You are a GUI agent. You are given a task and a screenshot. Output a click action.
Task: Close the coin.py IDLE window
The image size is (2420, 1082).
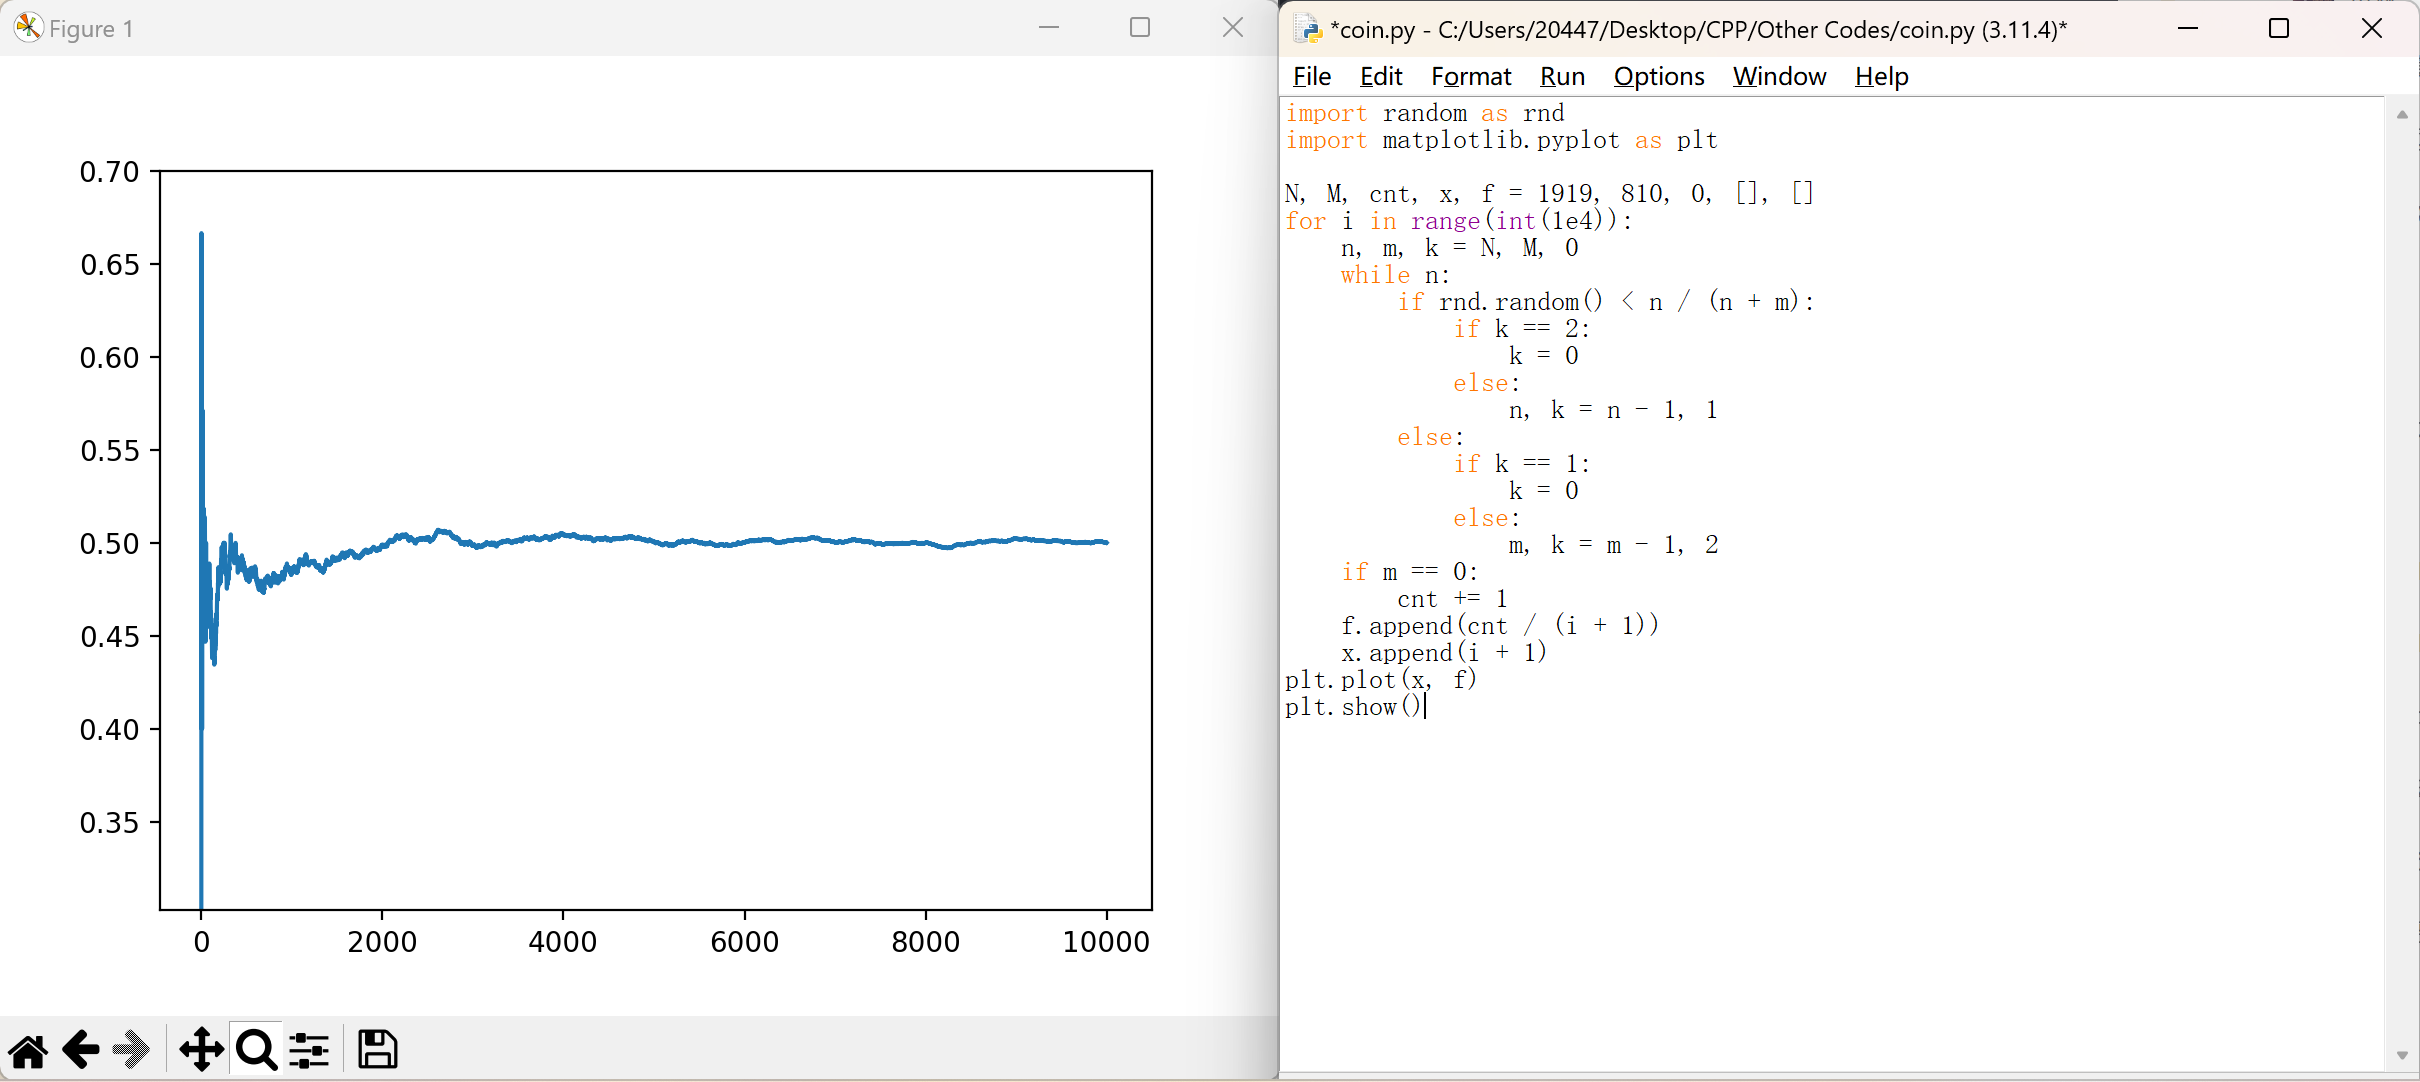tap(2372, 28)
